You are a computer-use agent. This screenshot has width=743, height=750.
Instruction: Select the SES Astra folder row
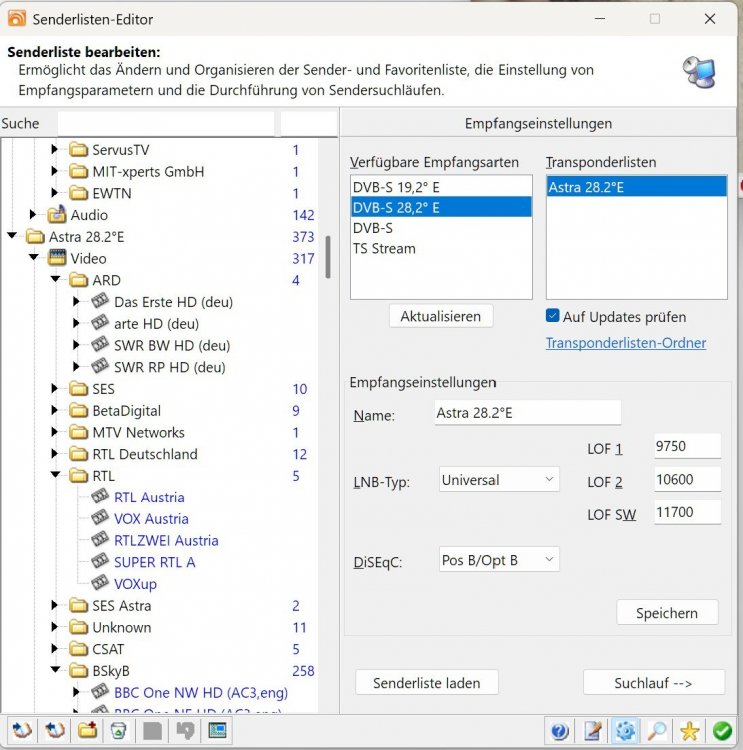(122, 606)
